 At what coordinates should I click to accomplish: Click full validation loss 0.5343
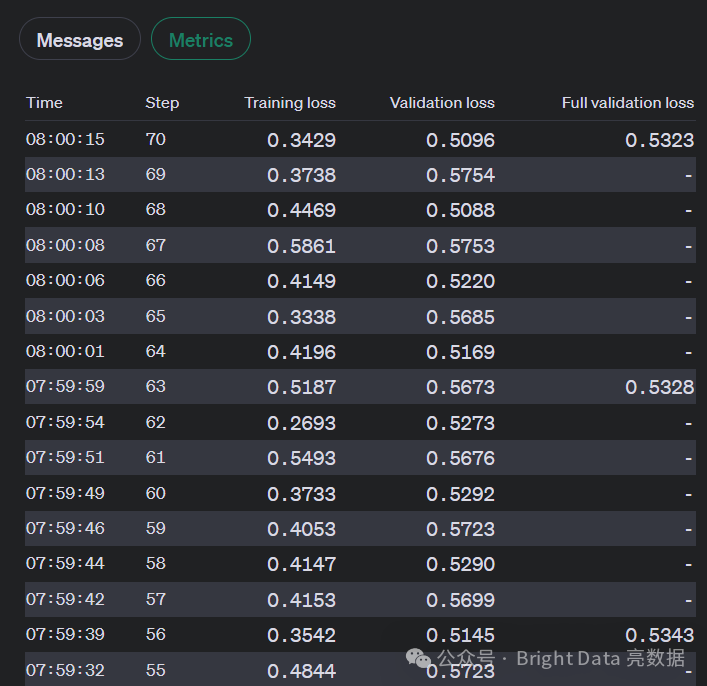point(659,635)
